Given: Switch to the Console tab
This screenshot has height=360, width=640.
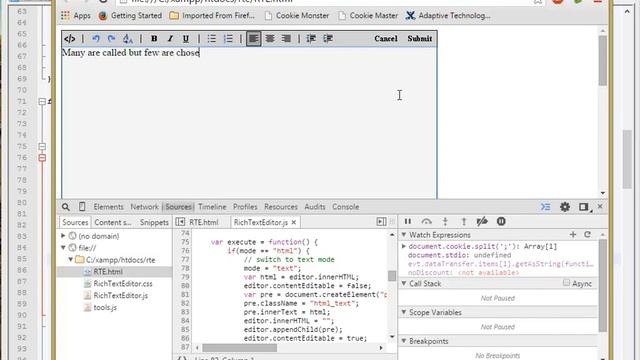Looking at the screenshot, I should 345,207.
